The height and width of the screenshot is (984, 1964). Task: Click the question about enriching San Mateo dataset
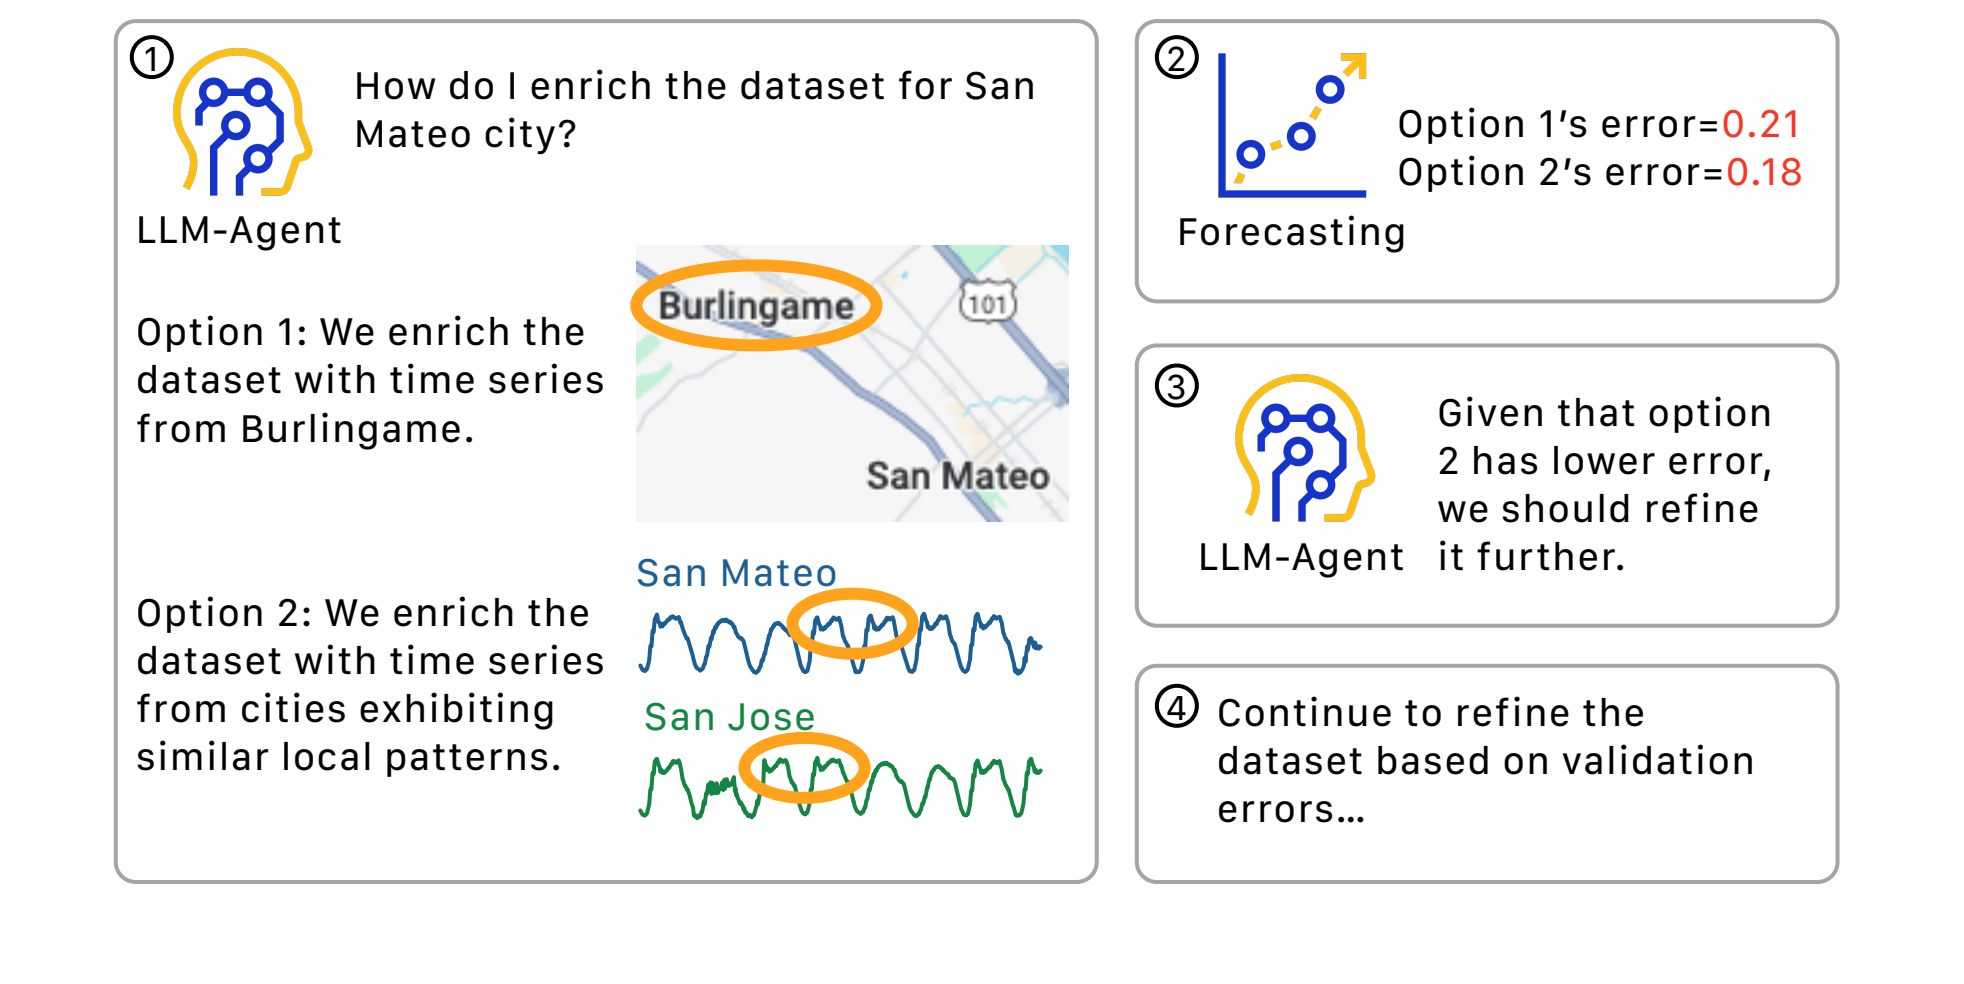(x=695, y=110)
